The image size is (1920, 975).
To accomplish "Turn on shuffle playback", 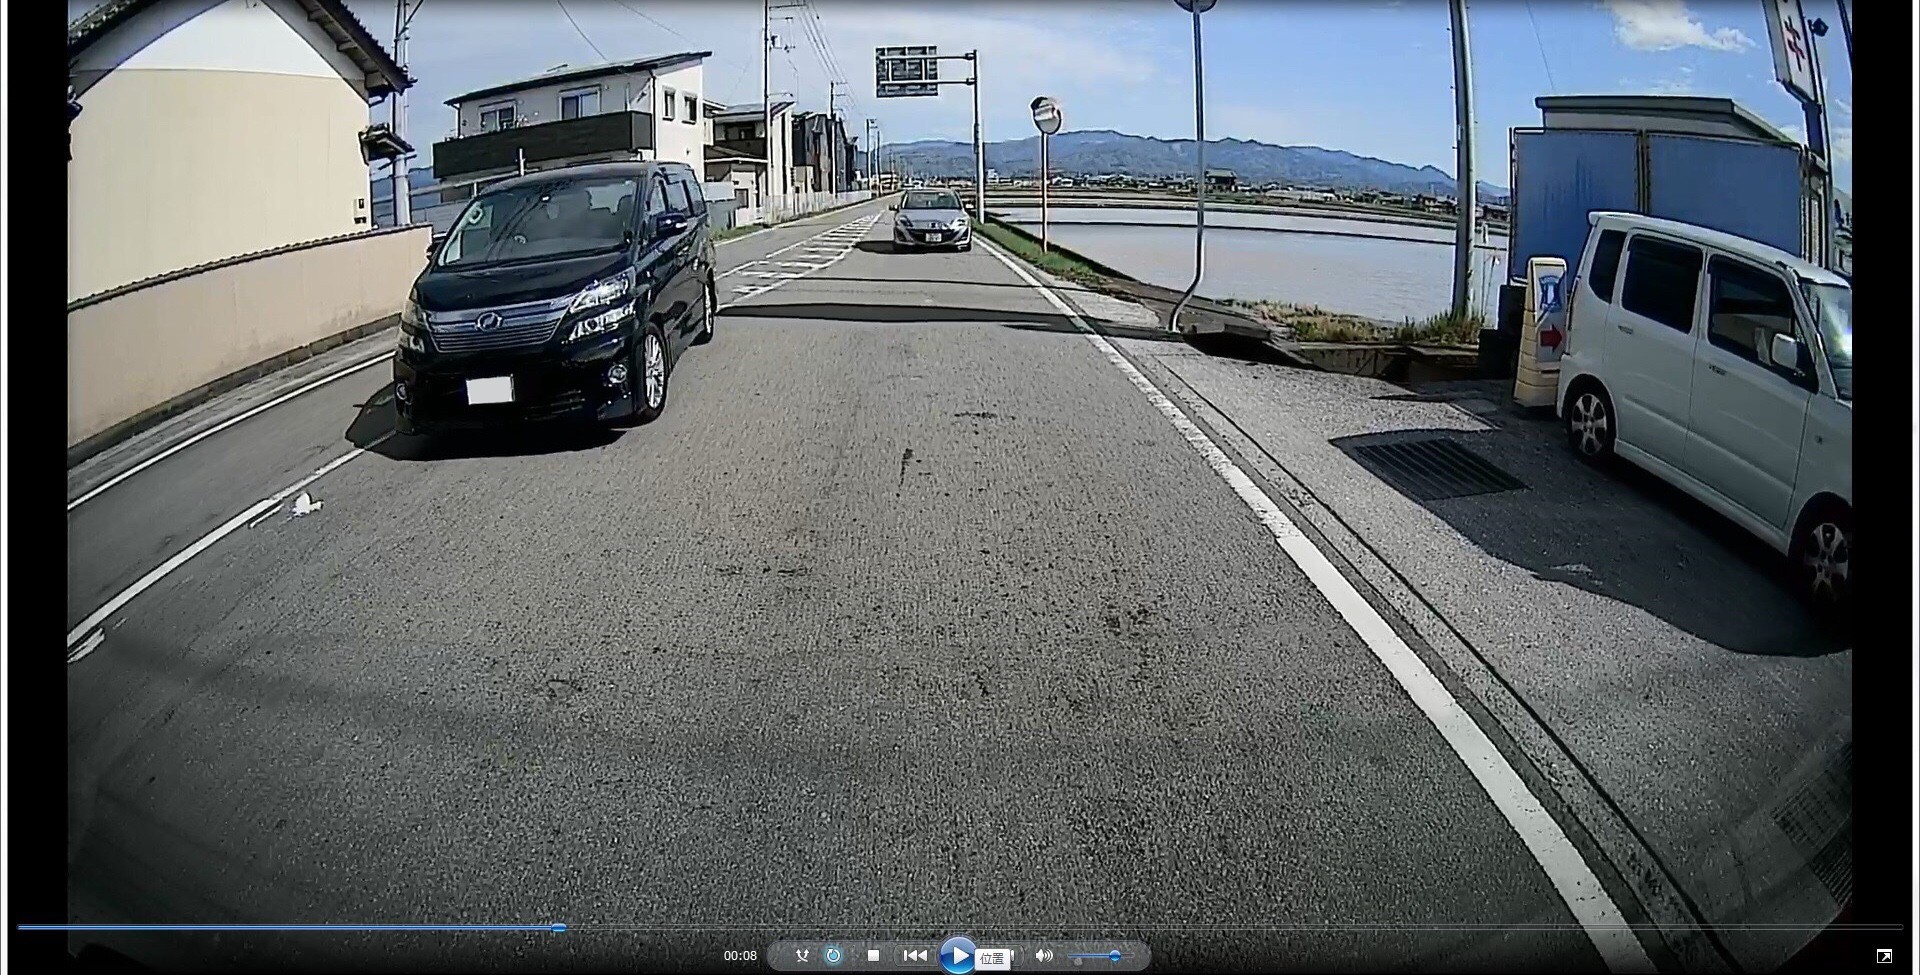I will [x=802, y=955].
